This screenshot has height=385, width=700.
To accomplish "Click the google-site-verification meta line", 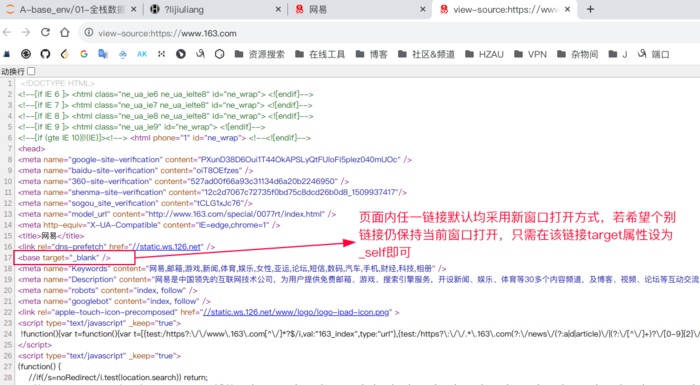I will (x=215, y=159).
